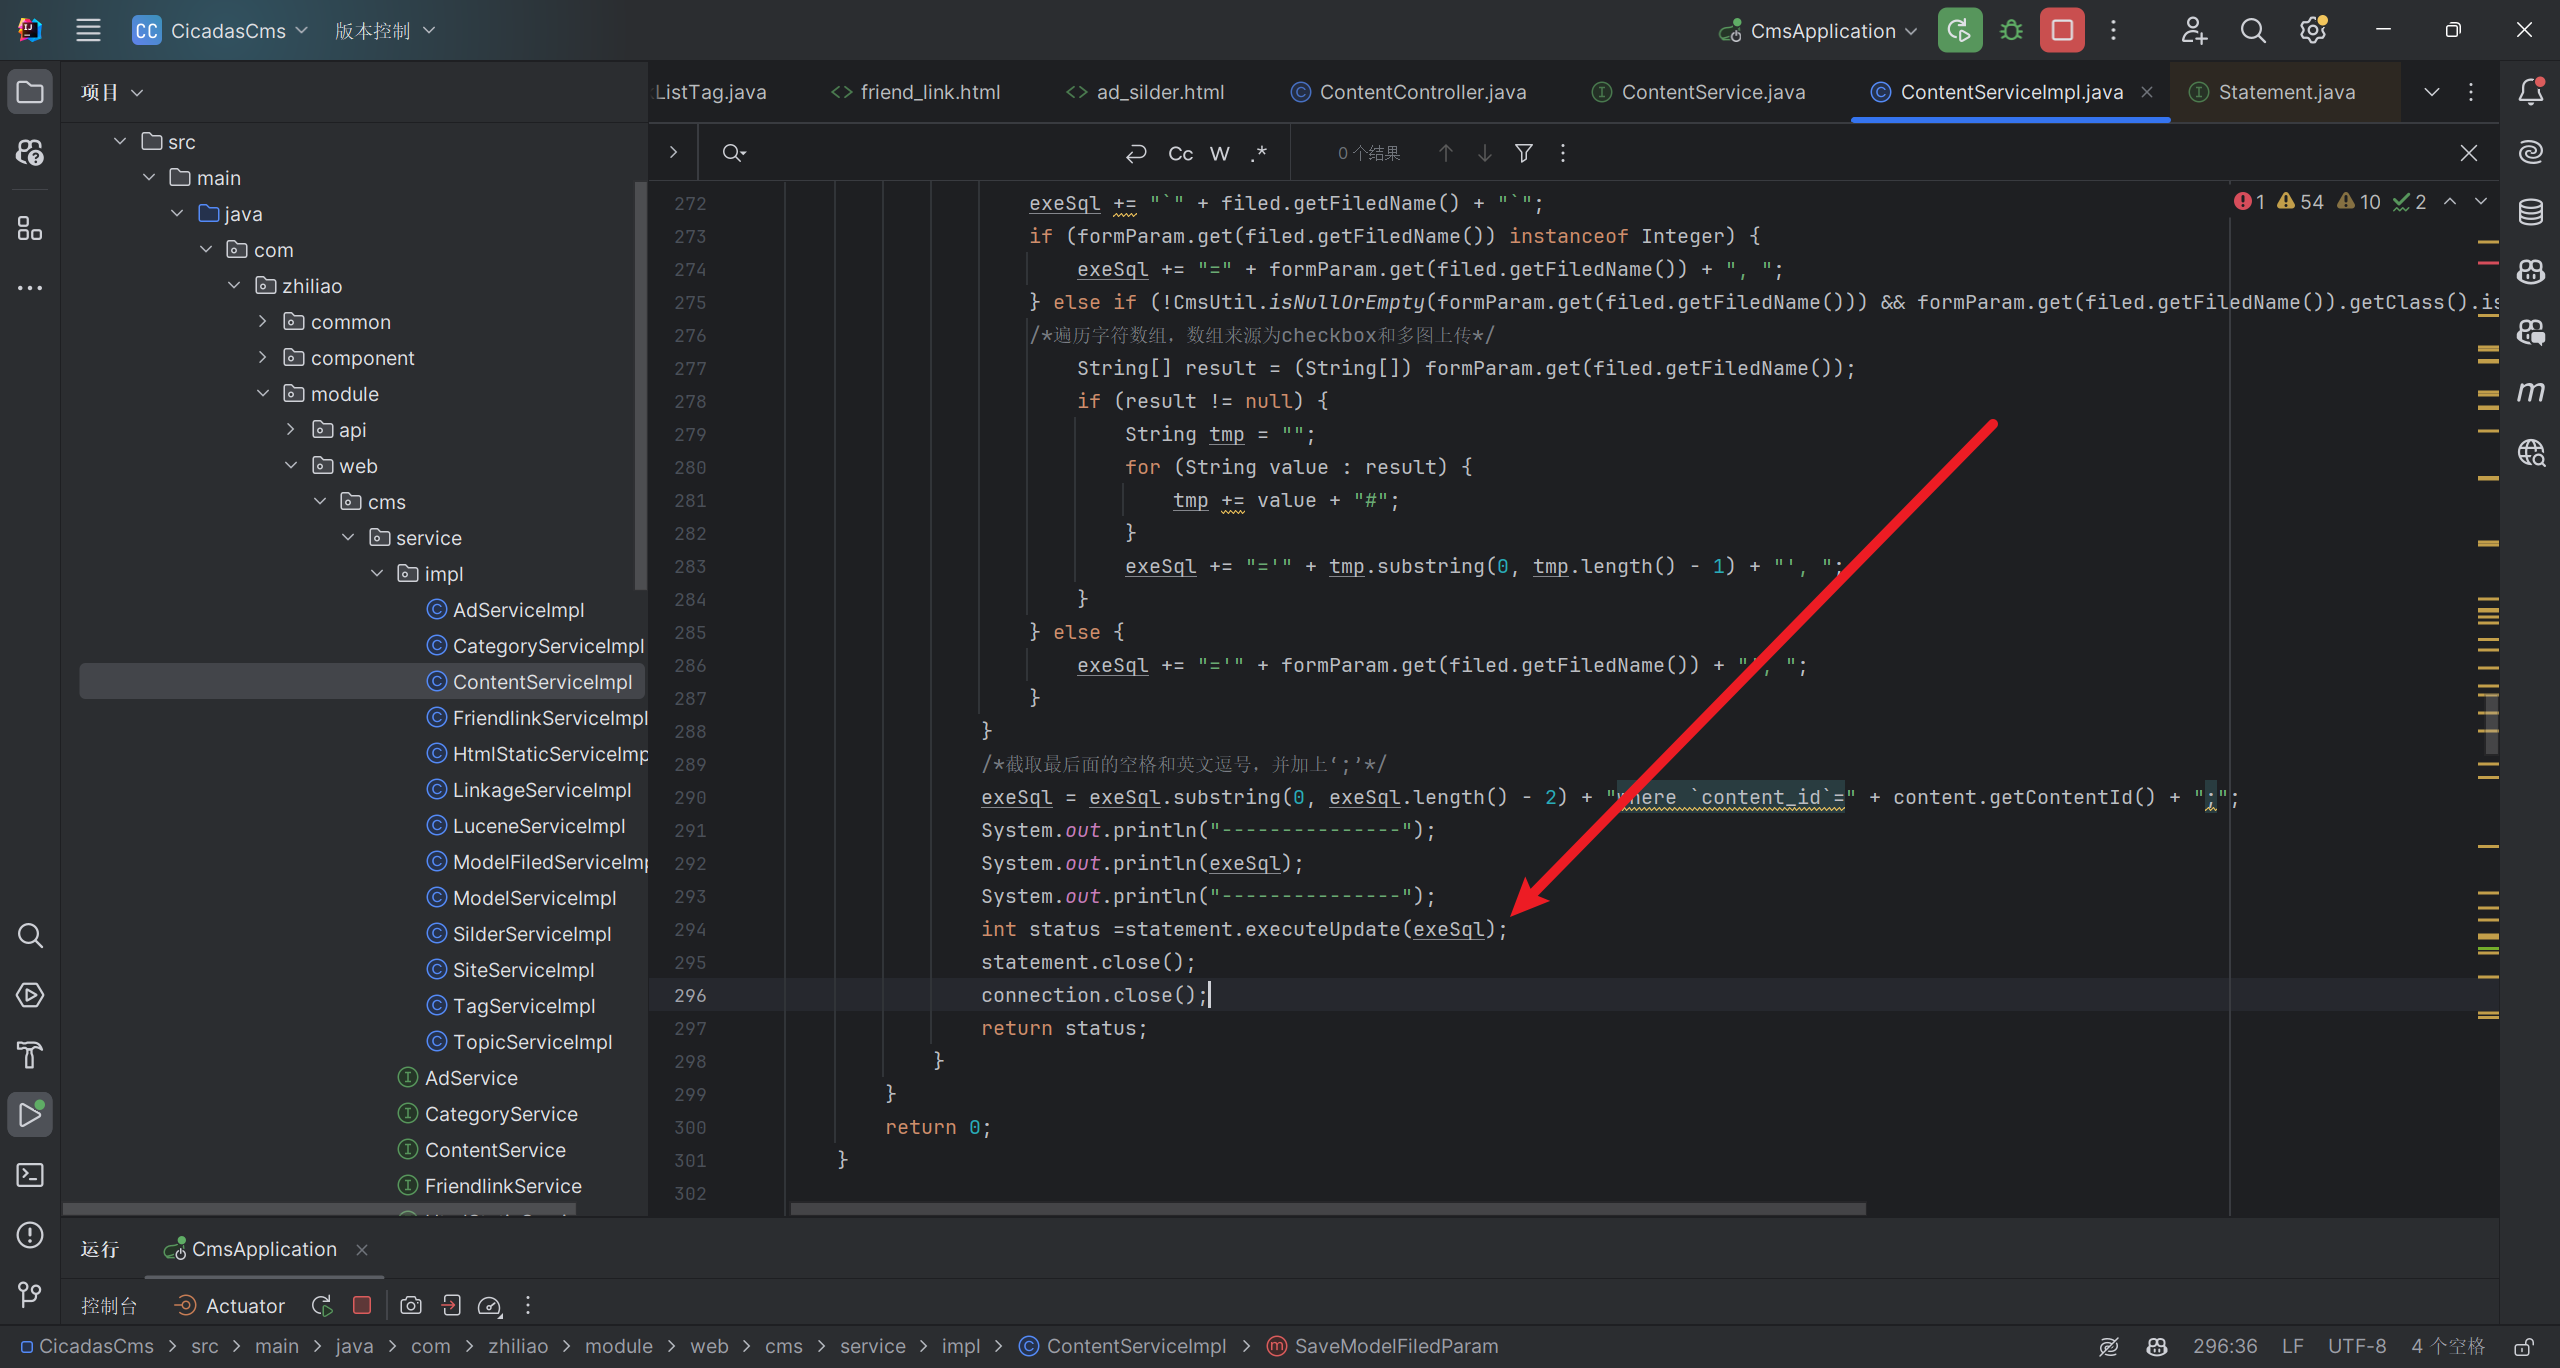Open CicadasCms project dropdown
Screen dimensions: 2560x1368
(220, 31)
